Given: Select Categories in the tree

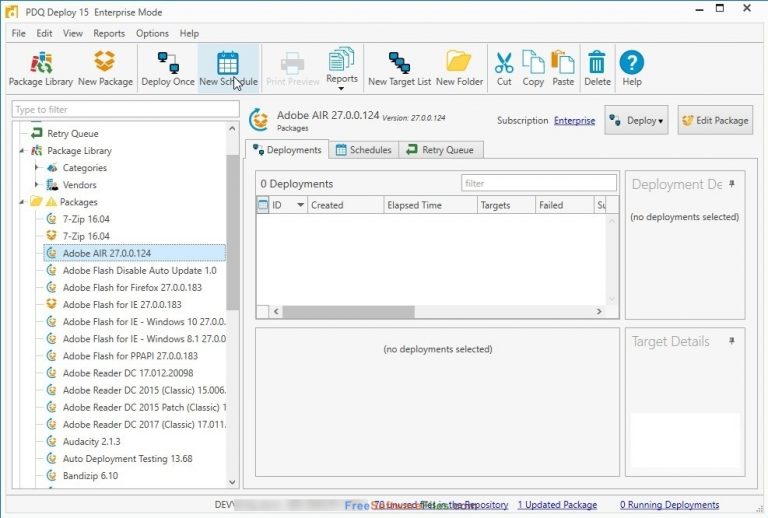Looking at the screenshot, I should click(x=84, y=168).
